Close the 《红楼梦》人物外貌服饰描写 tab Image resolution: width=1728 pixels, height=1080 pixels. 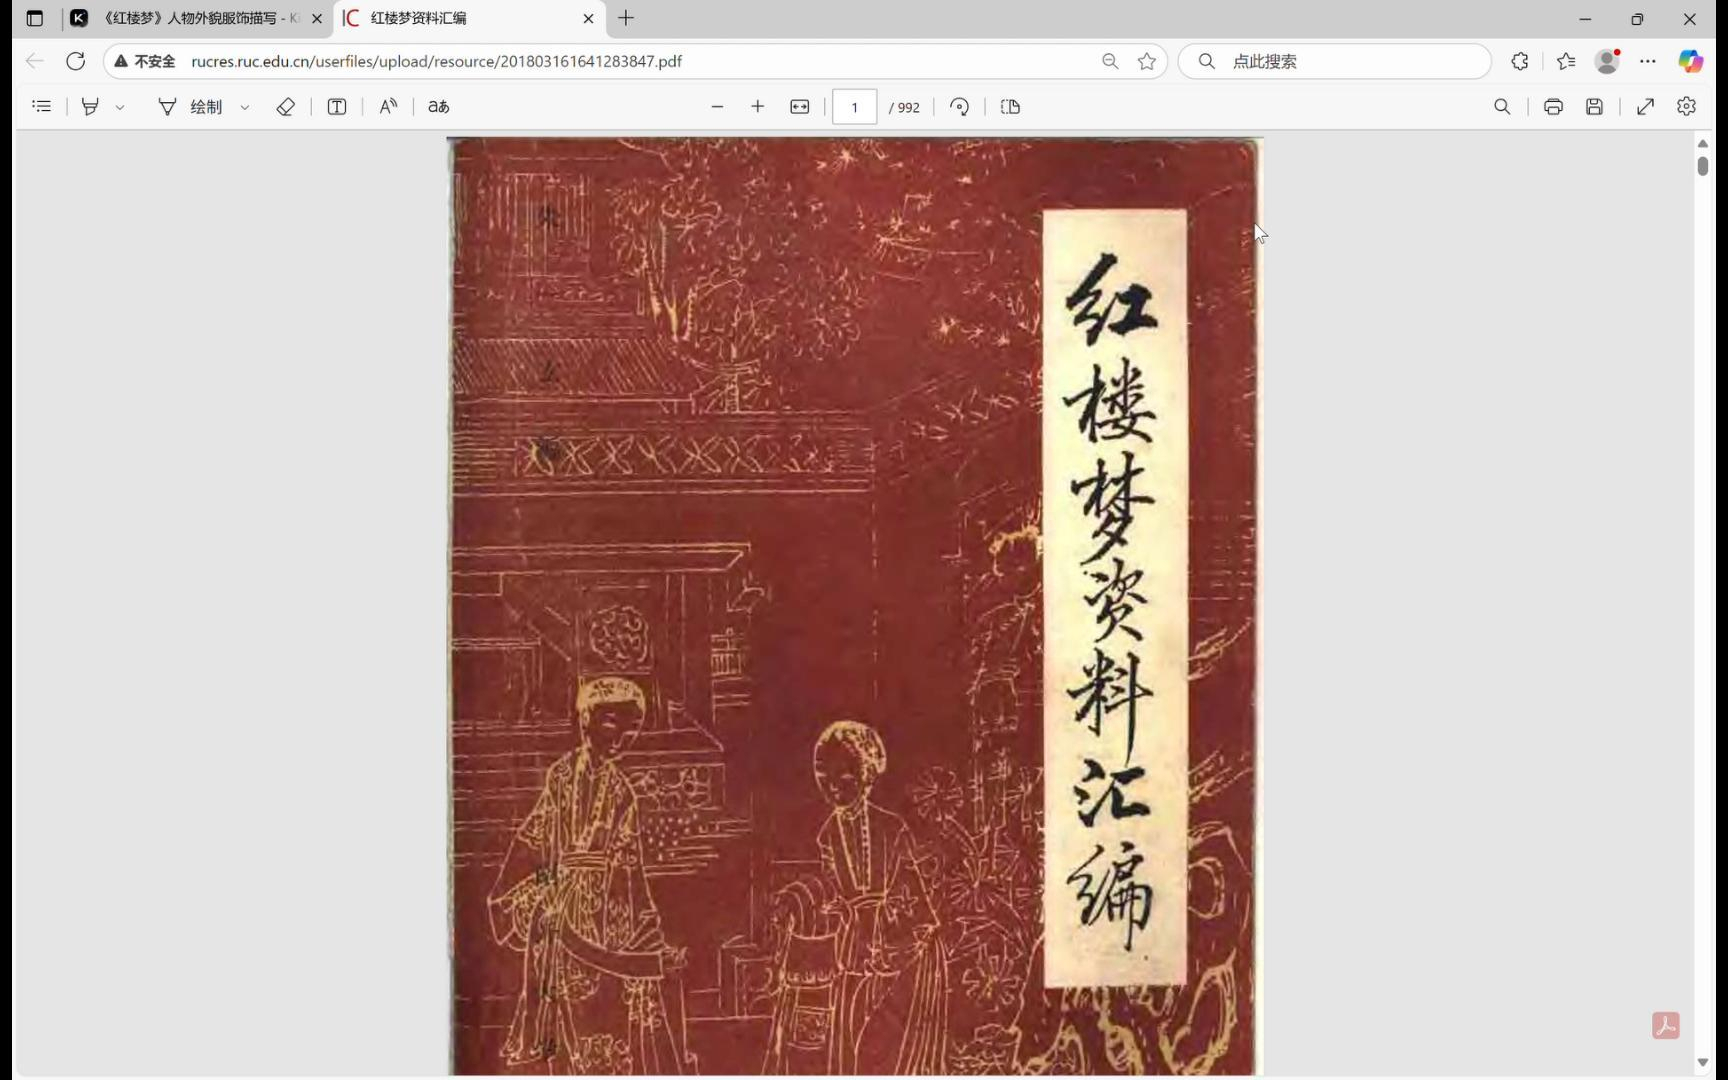pos(317,18)
